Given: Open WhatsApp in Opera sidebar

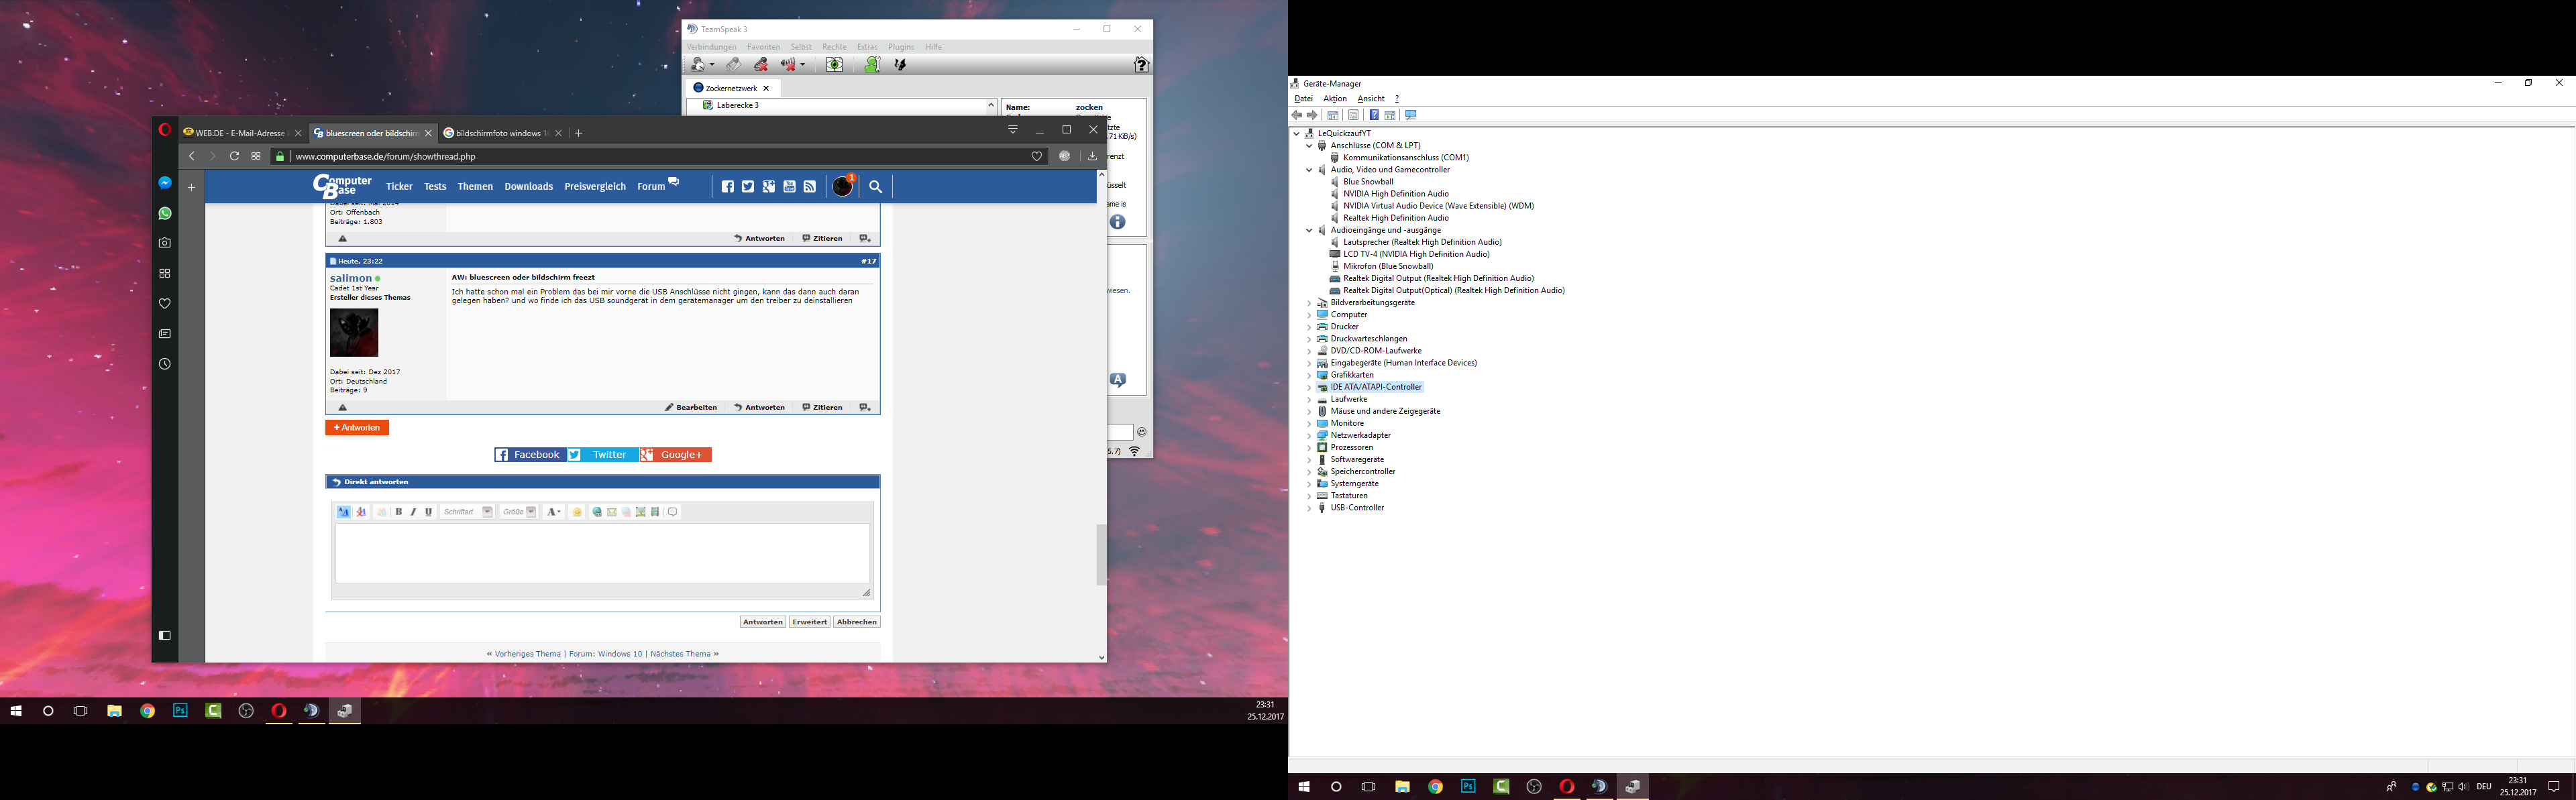Looking at the screenshot, I should click(165, 213).
